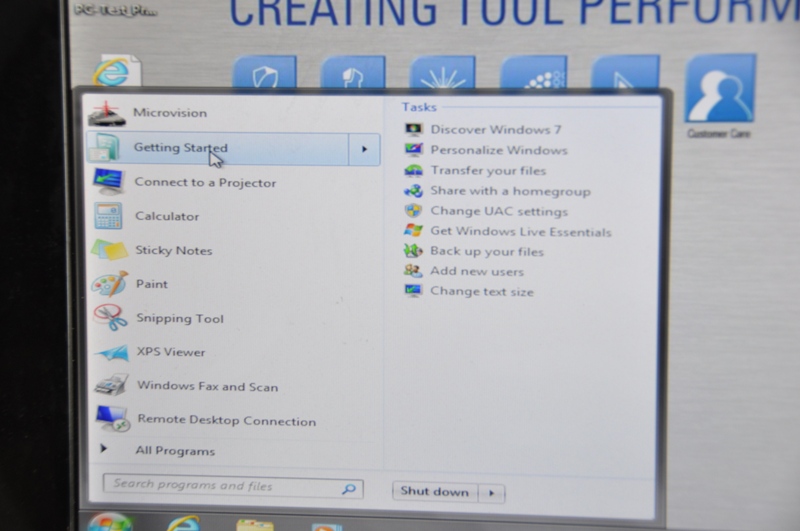This screenshot has height=531, width=800.
Task: Click the Transfer your files icon
Action: [x=413, y=170]
